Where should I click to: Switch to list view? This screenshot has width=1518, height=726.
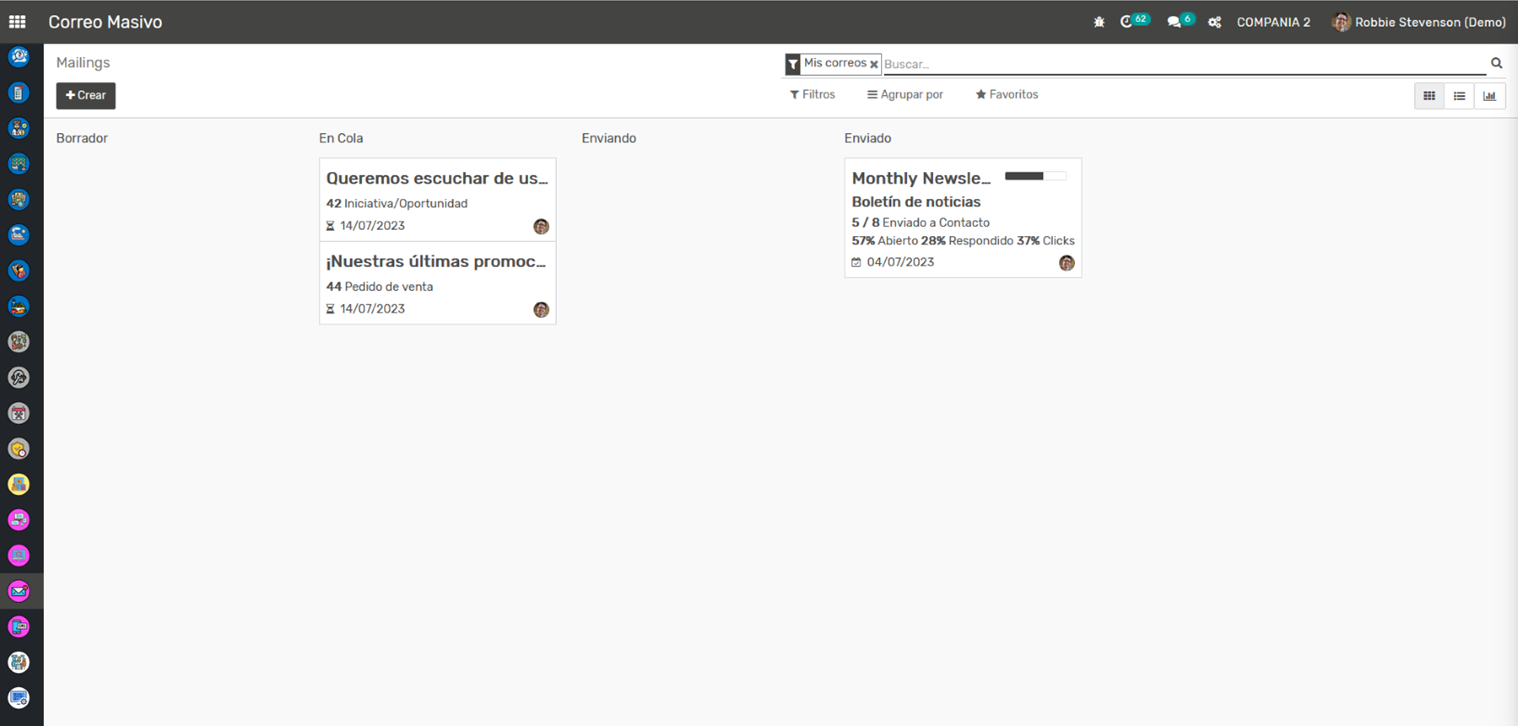tap(1459, 96)
